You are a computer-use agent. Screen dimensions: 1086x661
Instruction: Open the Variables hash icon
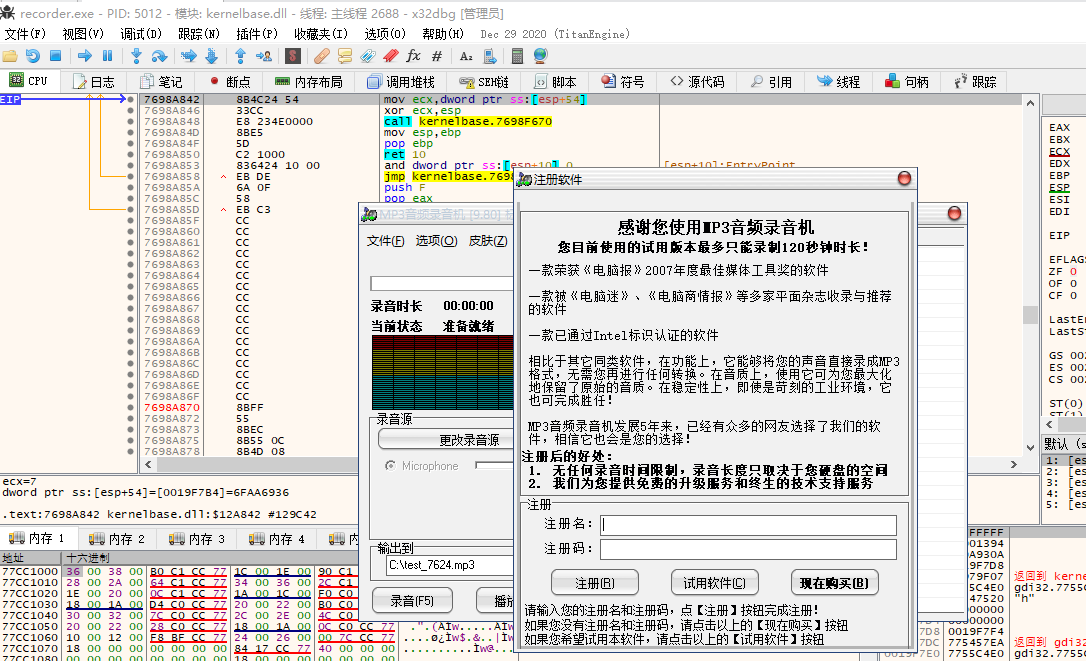point(436,56)
